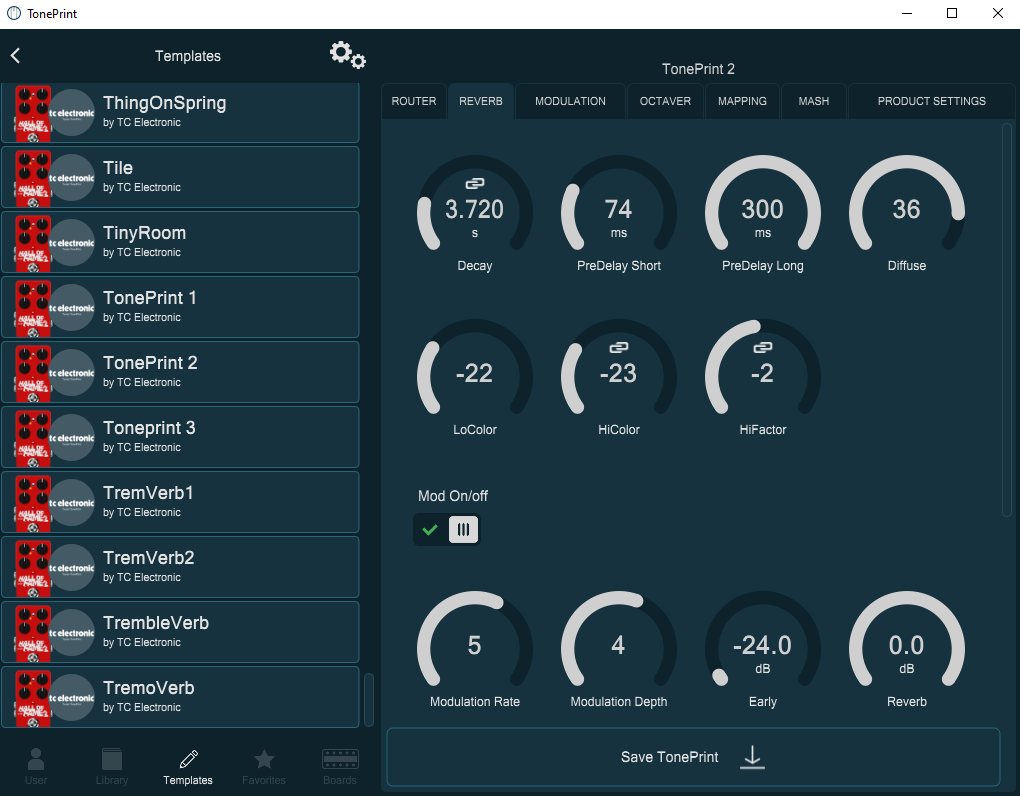Minimize the TonePrint window
The image size is (1020, 796).
coord(907,14)
